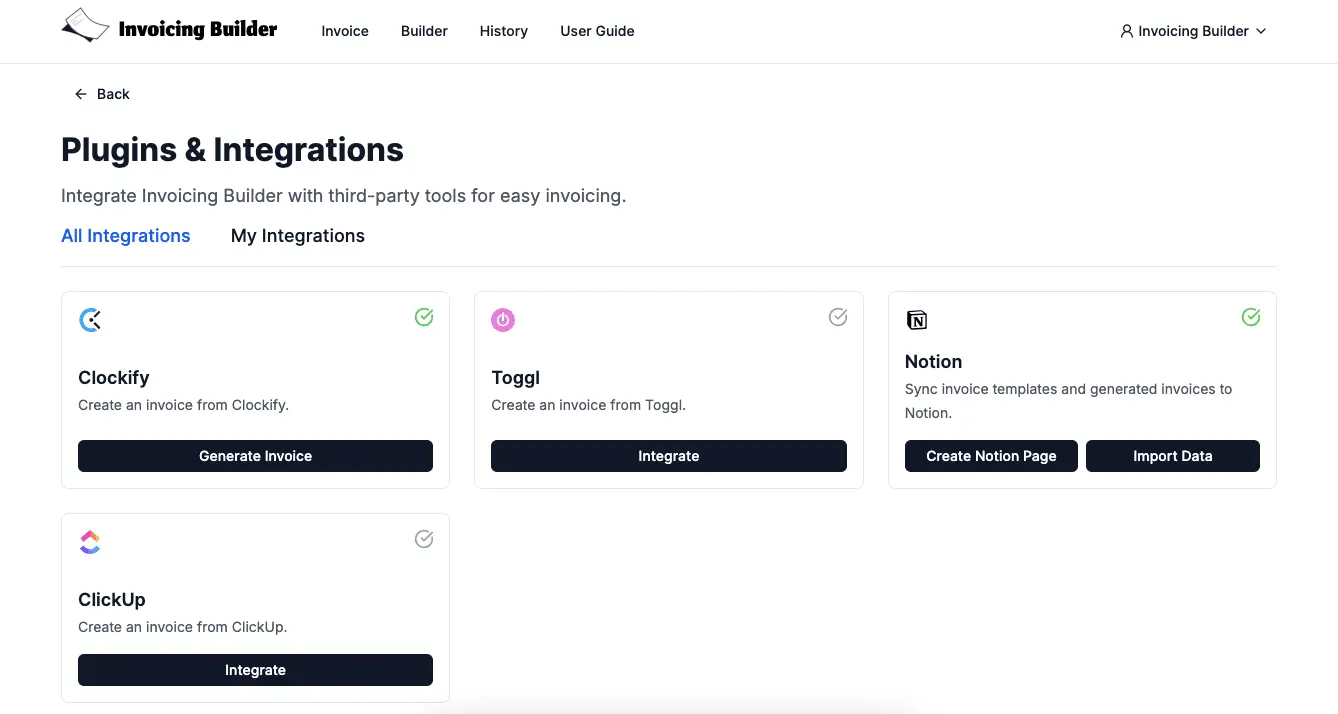This screenshot has width=1338, height=714.
Task: Click the ClickUp card title
Action: (112, 600)
